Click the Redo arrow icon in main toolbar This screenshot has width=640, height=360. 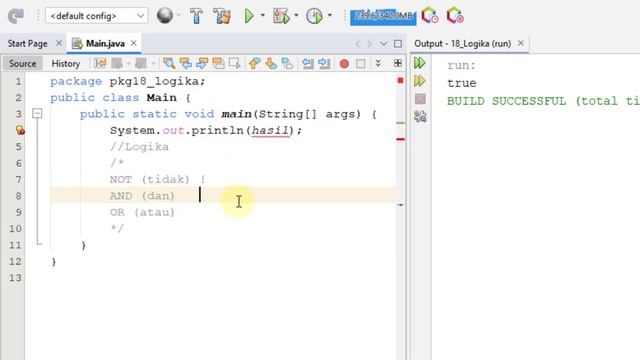click(16, 16)
